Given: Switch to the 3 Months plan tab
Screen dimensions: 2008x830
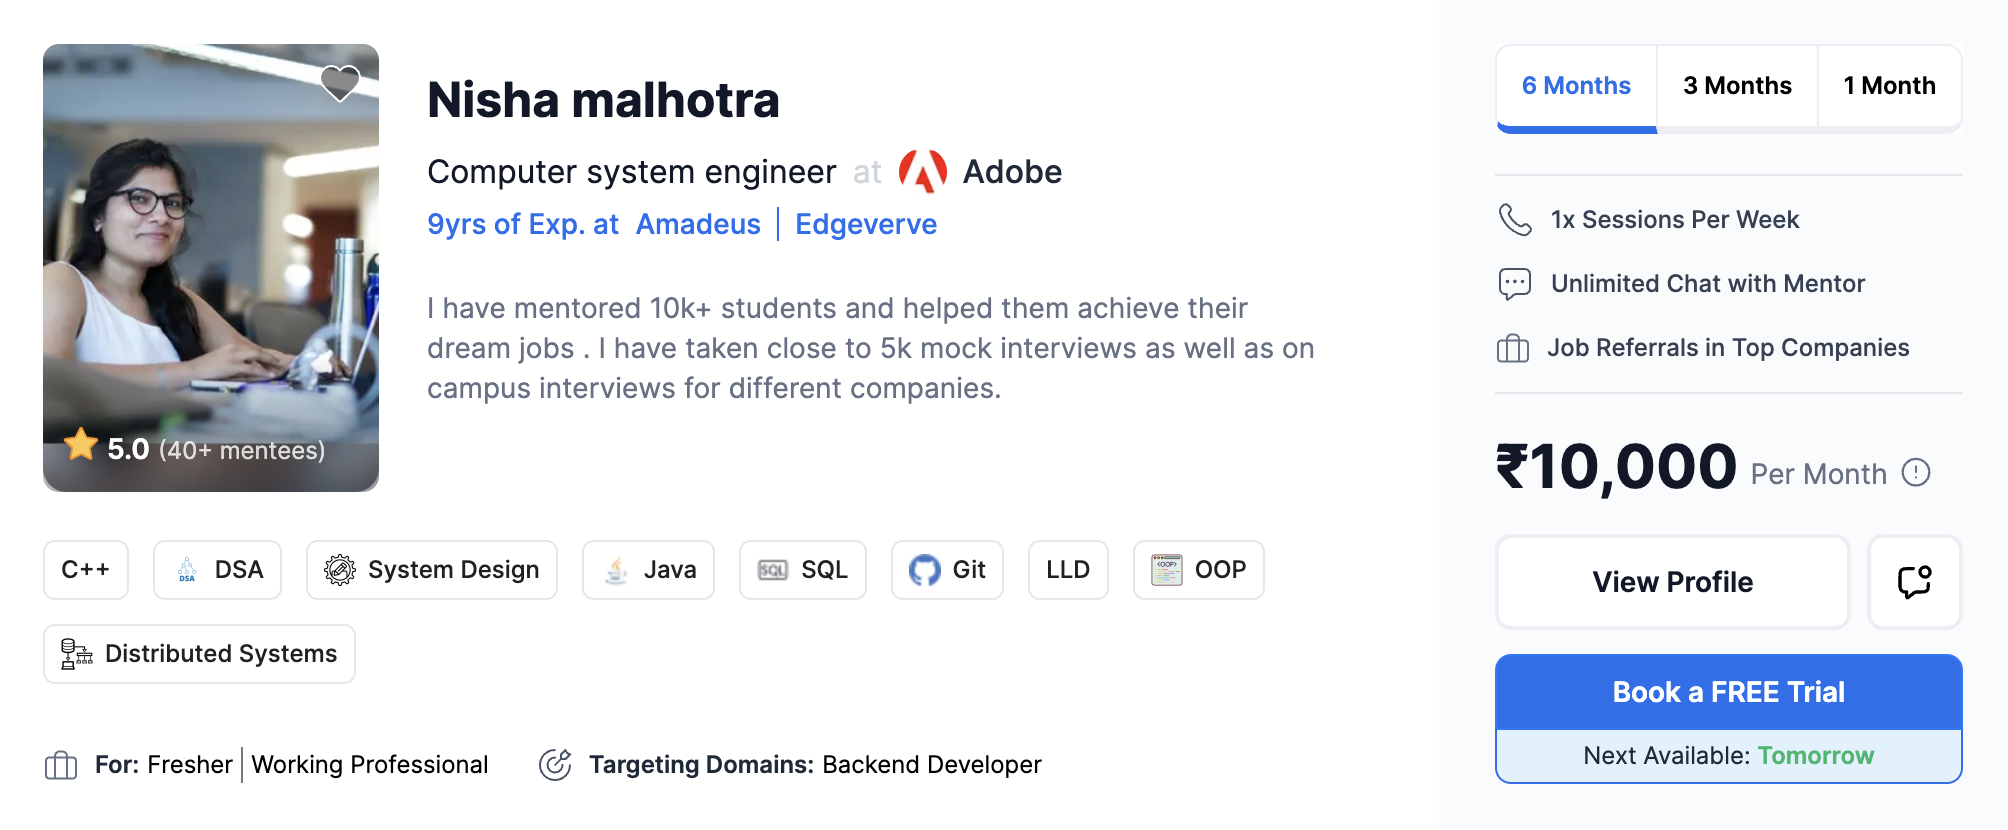Looking at the screenshot, I should [1737, 86].
